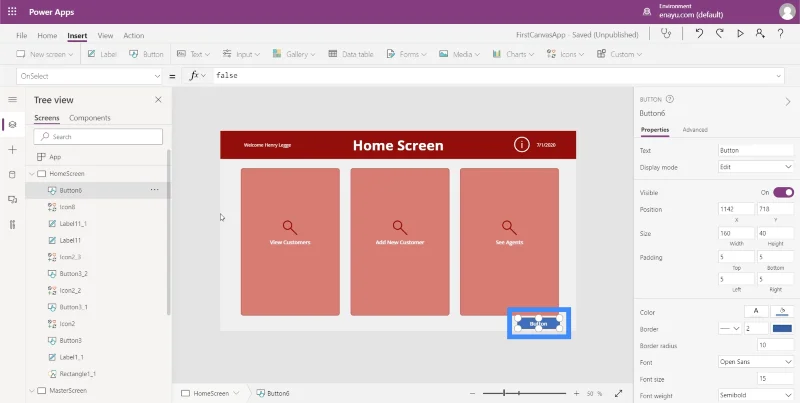Viewport: 800px width, 403px height.
Task: Adjust the zoom slider handle
Action: click(x=504, y=393)
